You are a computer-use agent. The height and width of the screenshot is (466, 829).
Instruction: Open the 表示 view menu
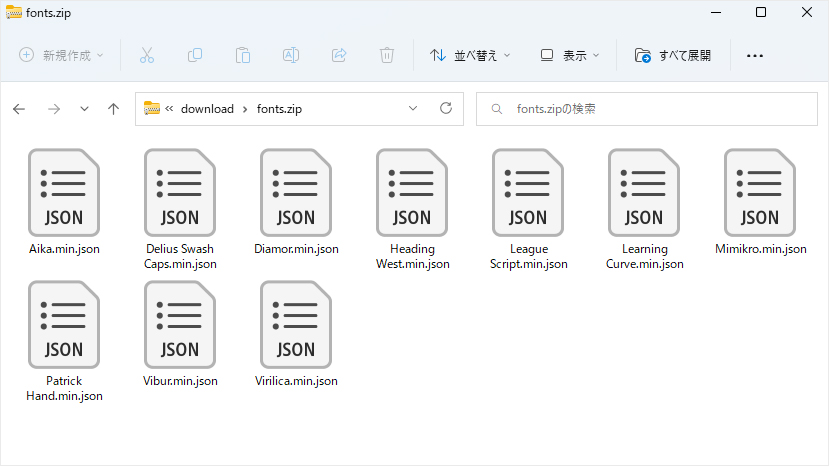[x=569, y=55]
